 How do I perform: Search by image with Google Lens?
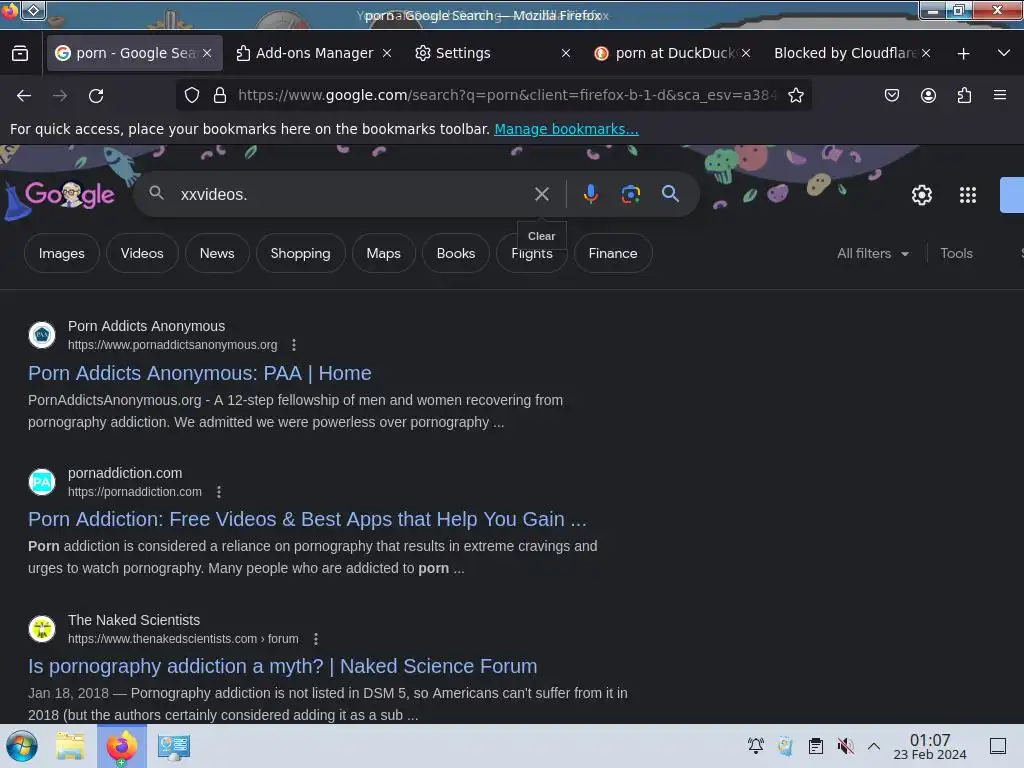[x=630, y=194]
